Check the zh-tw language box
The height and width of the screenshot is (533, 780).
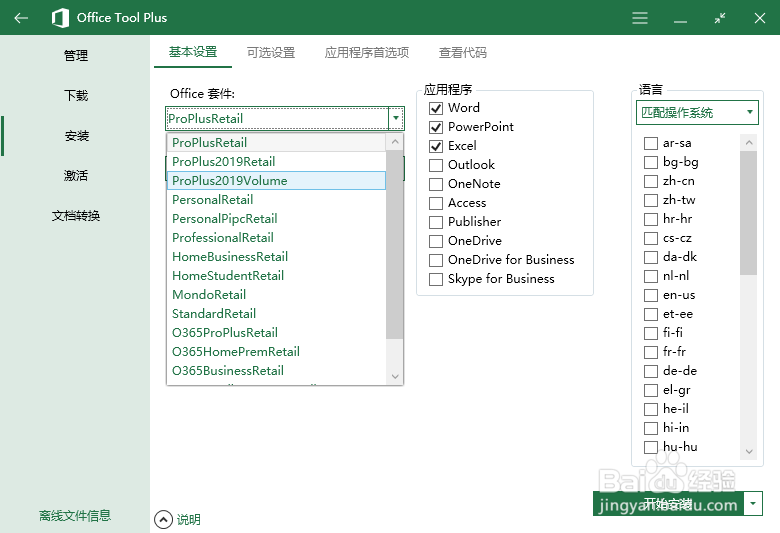tap(651, 200)
